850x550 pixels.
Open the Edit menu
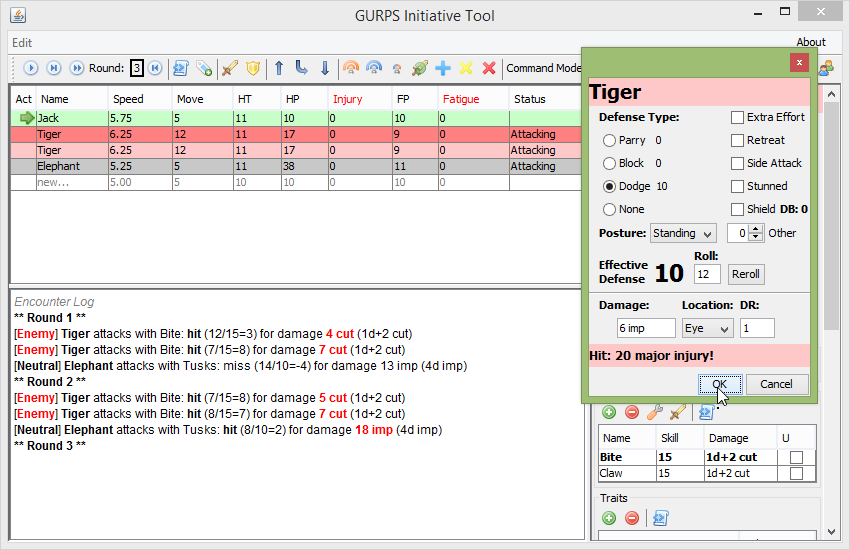coord(22,43)
